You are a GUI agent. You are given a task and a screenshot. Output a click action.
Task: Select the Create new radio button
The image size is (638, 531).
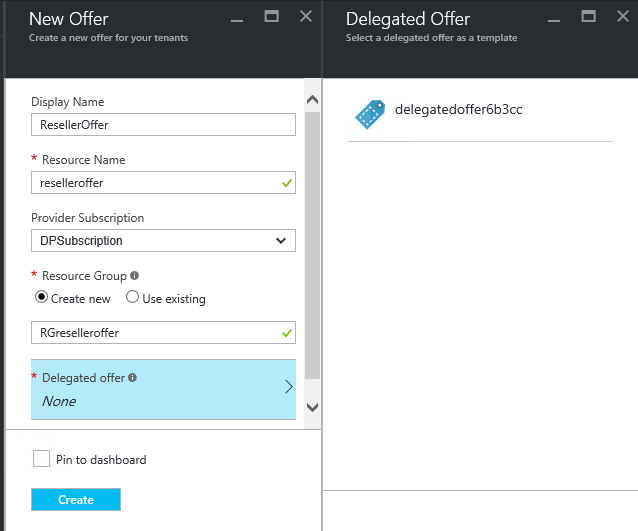coord(42,298)
